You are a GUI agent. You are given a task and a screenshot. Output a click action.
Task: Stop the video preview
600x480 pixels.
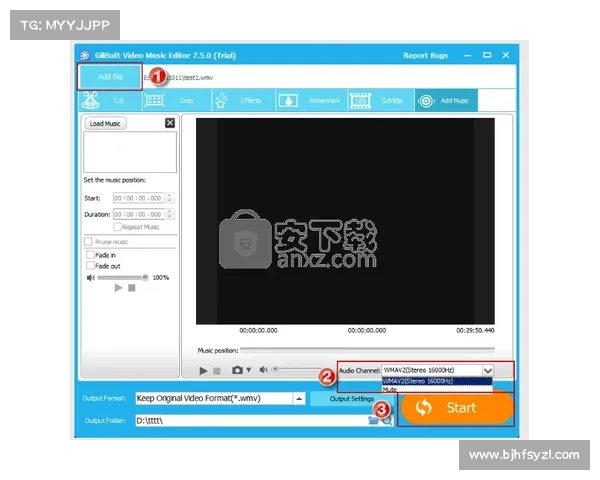coord(217,371)
